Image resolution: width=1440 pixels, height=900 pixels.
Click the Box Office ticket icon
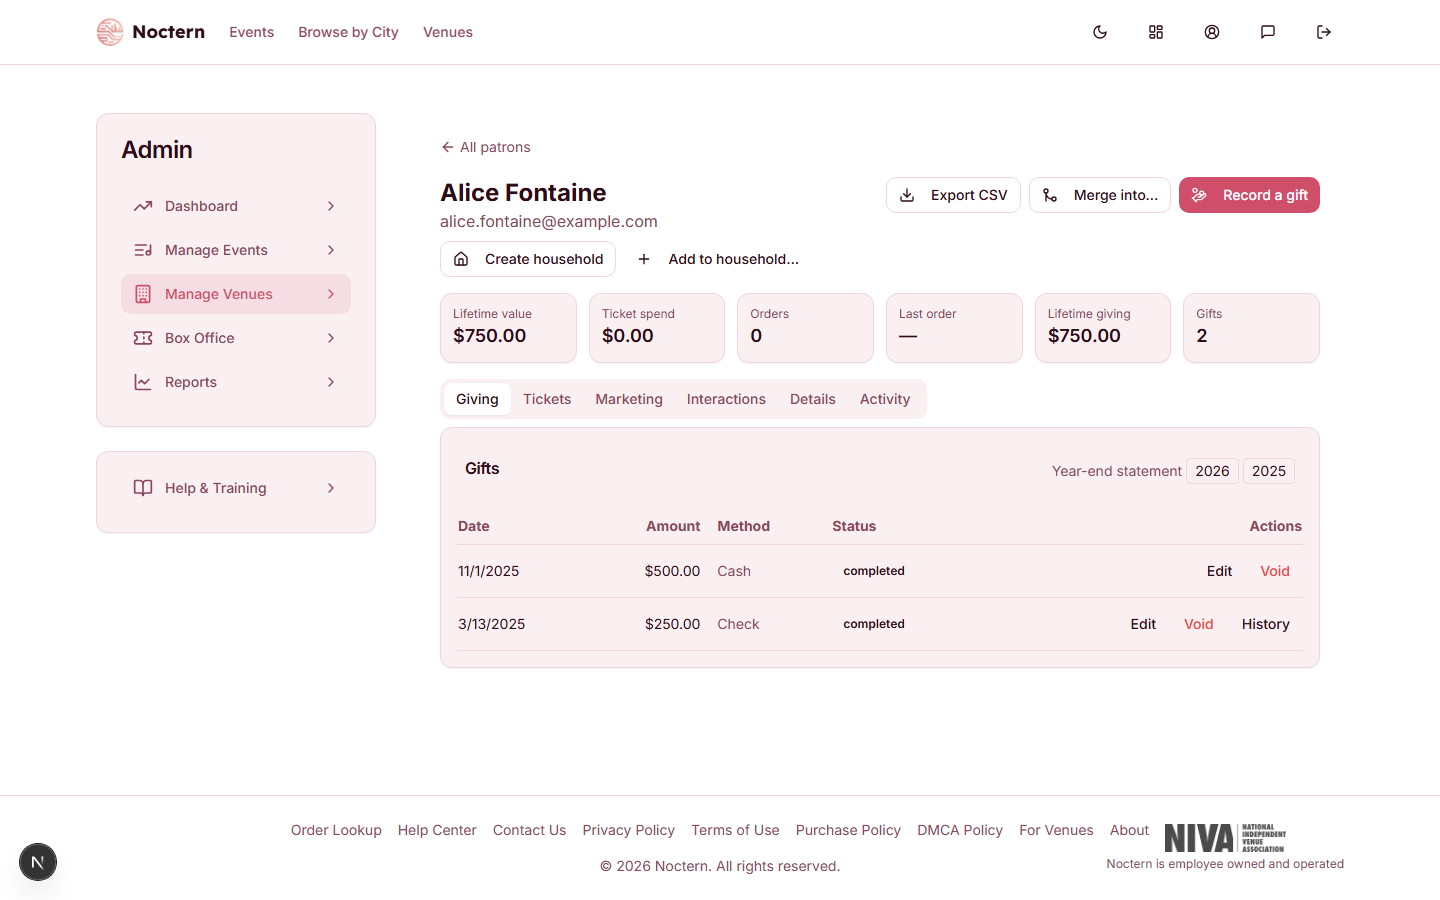[x=143, y=338]
